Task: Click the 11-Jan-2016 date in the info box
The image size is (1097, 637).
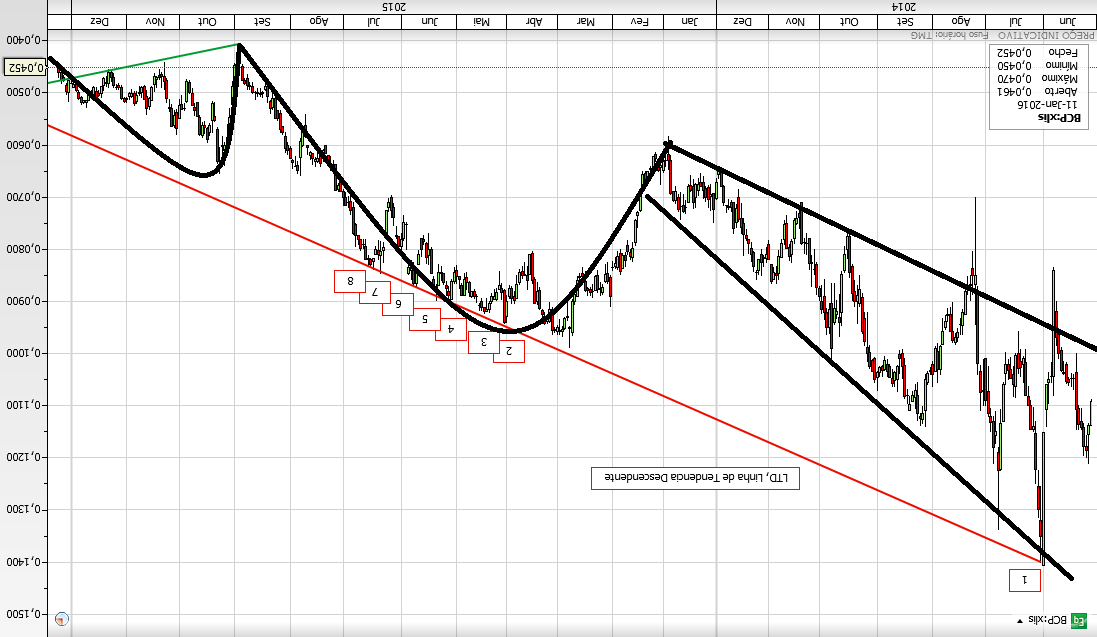Action: click(1047, 104)
